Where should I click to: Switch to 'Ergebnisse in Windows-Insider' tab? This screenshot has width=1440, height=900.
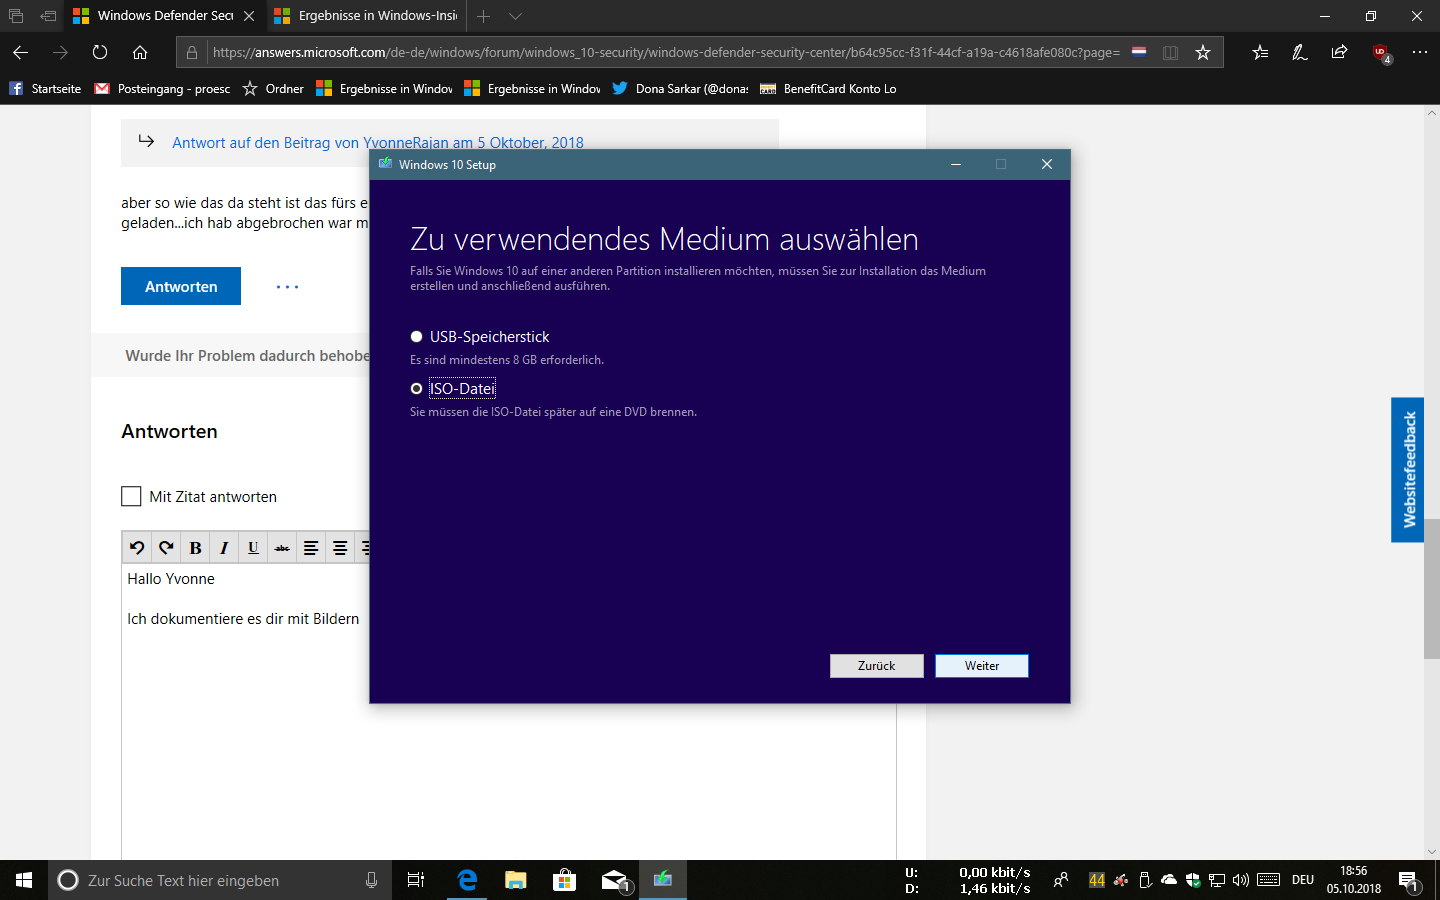[366, 16]
